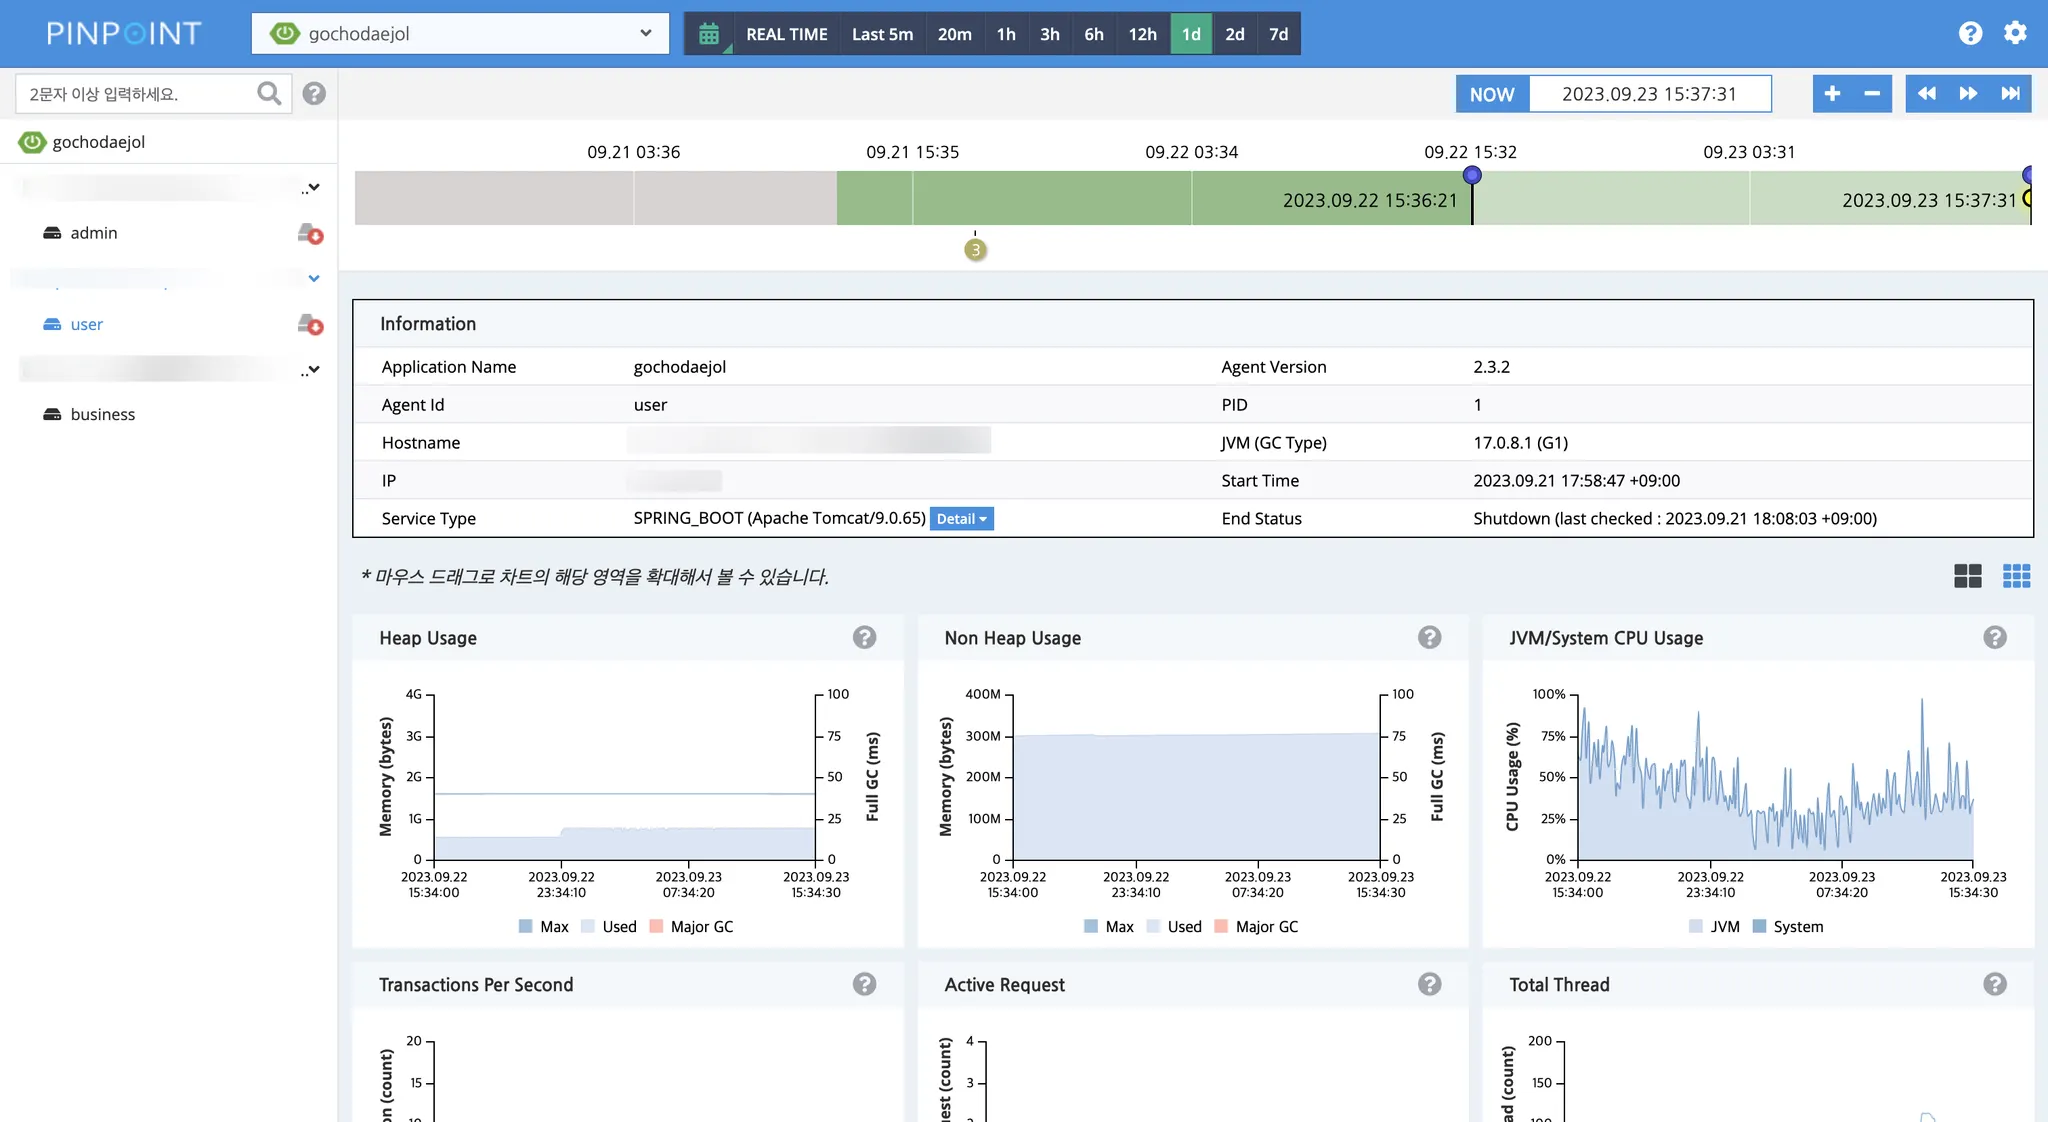Collapse the group chevron above user agent
2048x1122 pixels.
click(x=314, y=278)
